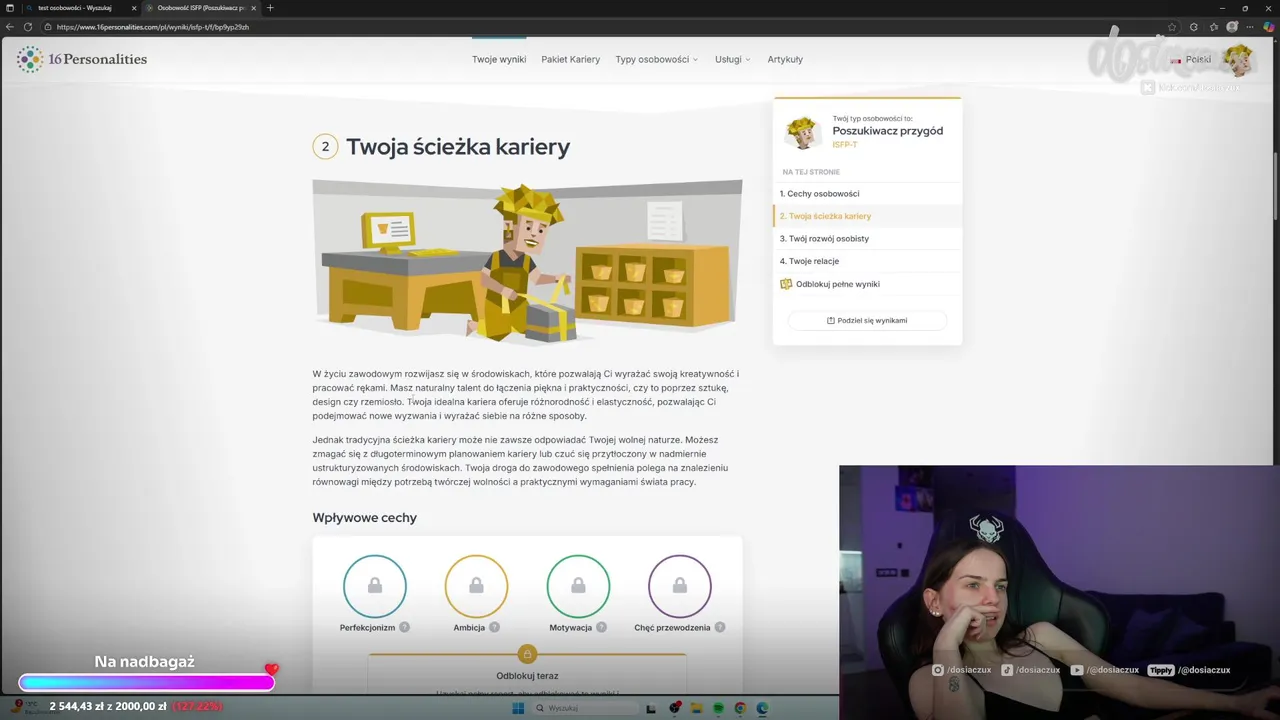The height and width of the screenshot is (720, 1280).
Task: Click the gold padlock above Odblokuj teraz
Action: point(527,654)
